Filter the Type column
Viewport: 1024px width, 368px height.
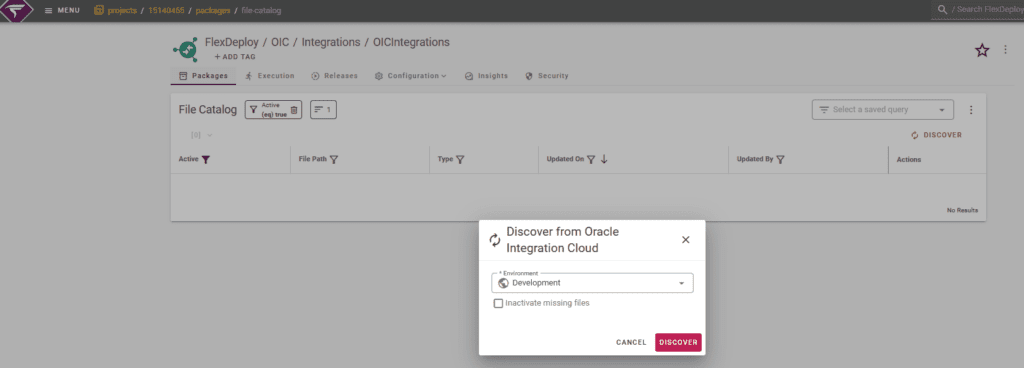[460, 159]
